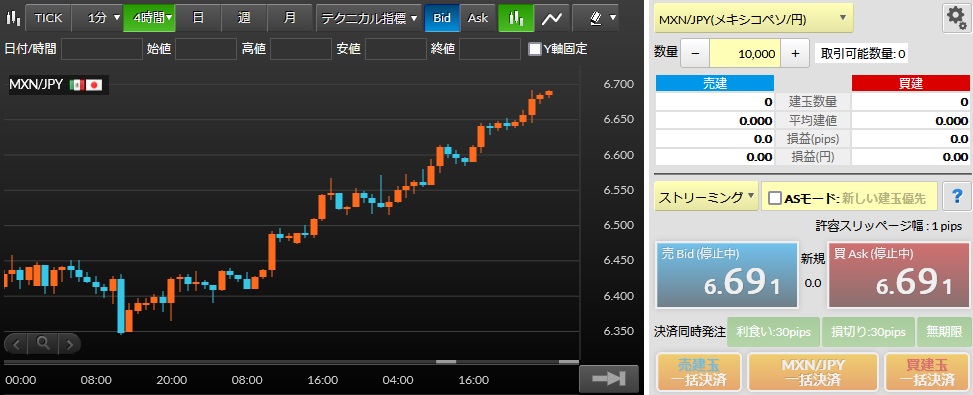Open the settings gear icon
Screen dimensions: 973x395
(955, 19)
